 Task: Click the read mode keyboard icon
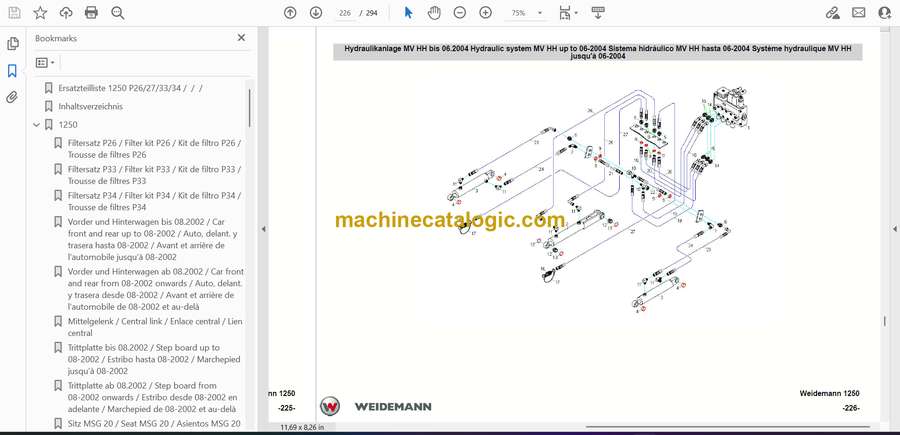coord(598,13)
